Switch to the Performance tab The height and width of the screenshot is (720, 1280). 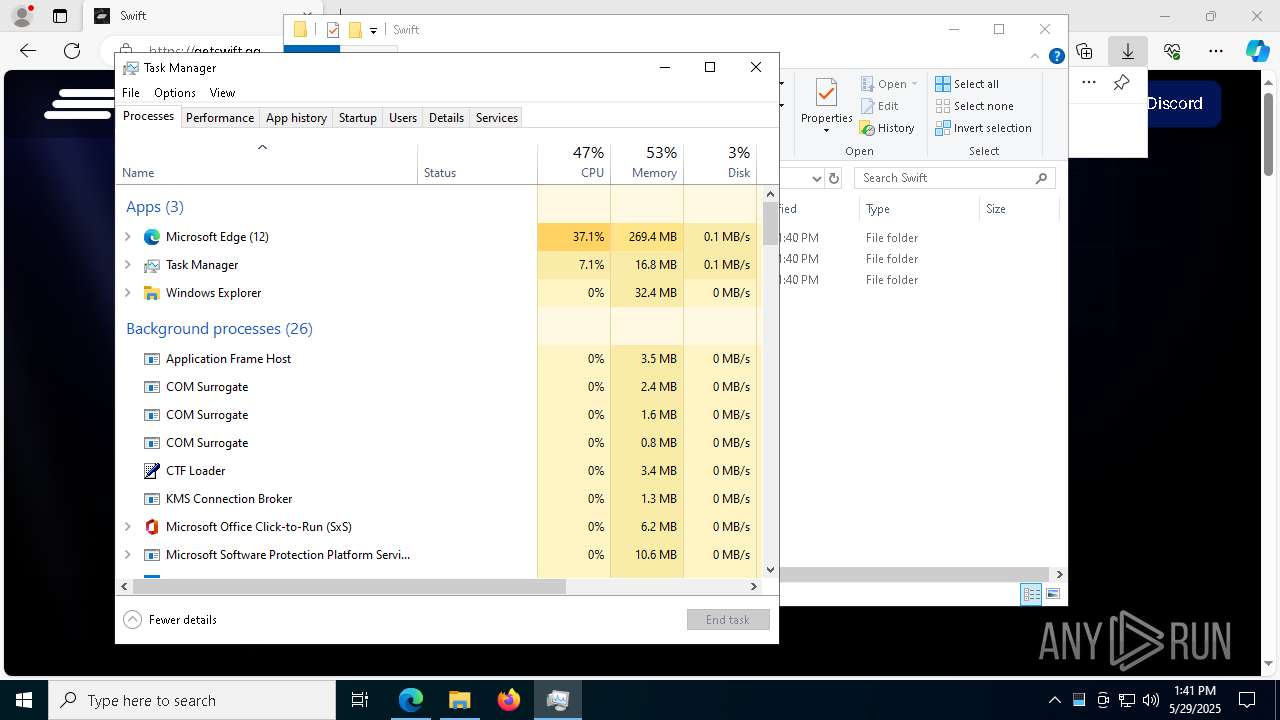tap(220, 118)
